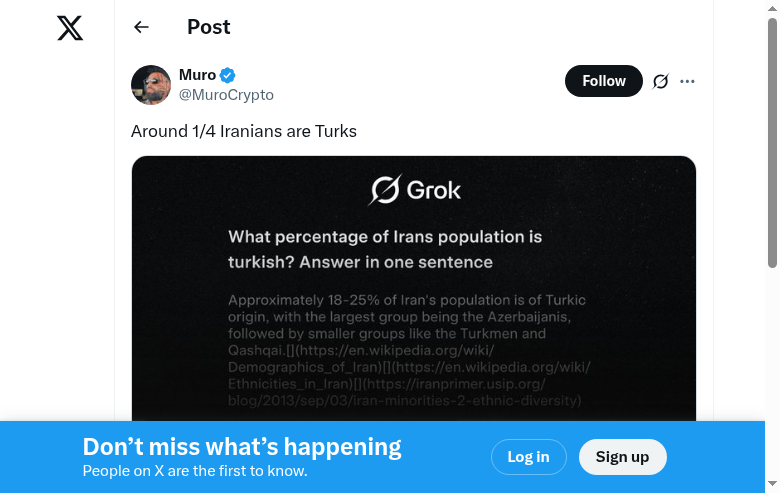Open the three-dot More menu

tap(687, 81)
